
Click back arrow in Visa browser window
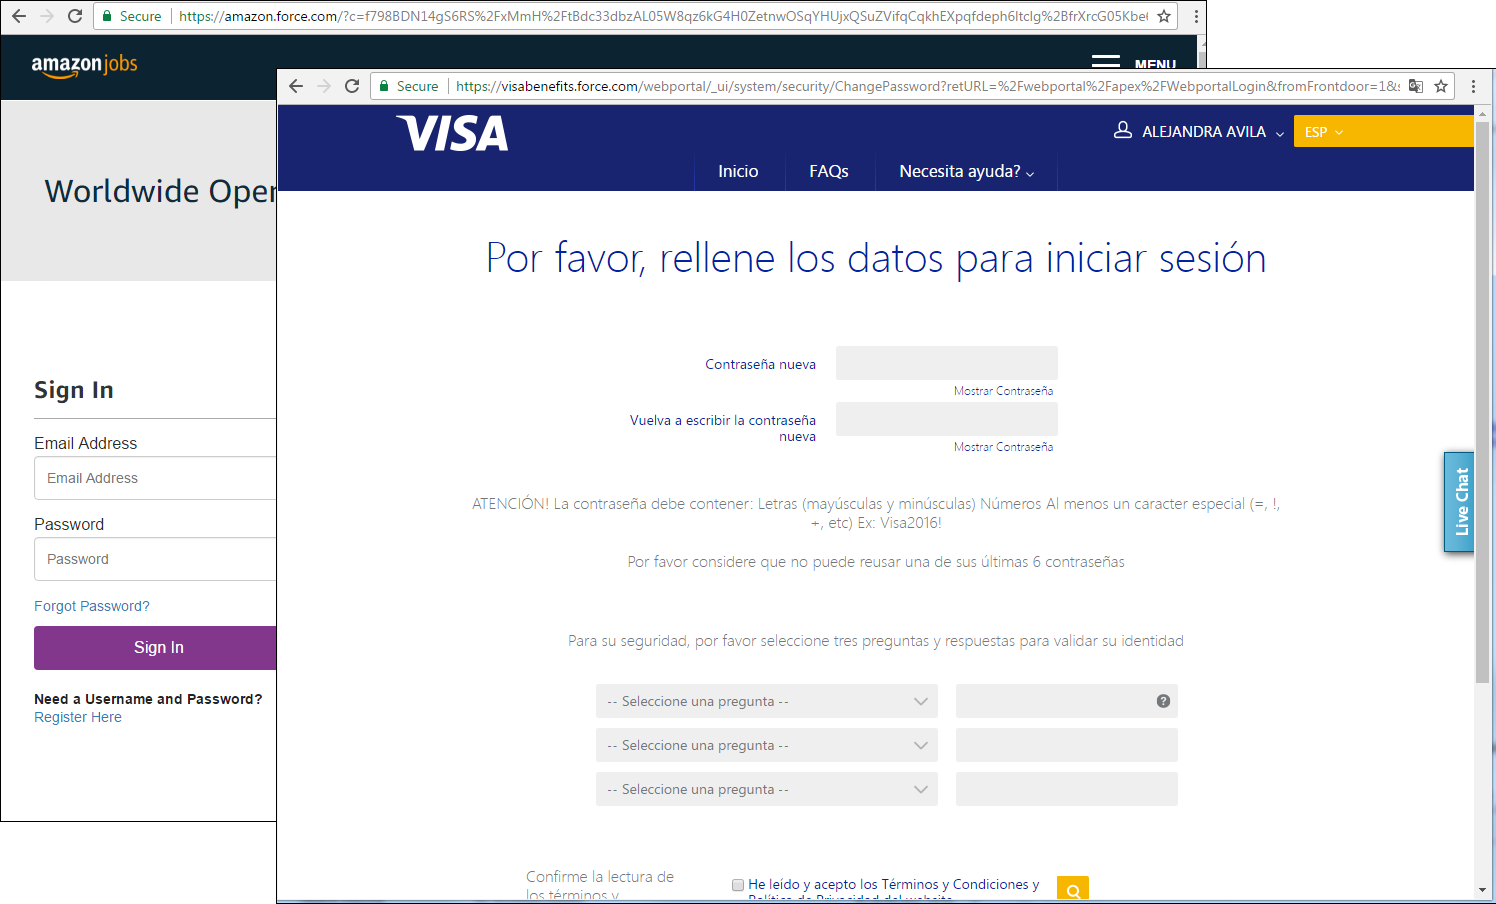point(296,86)
